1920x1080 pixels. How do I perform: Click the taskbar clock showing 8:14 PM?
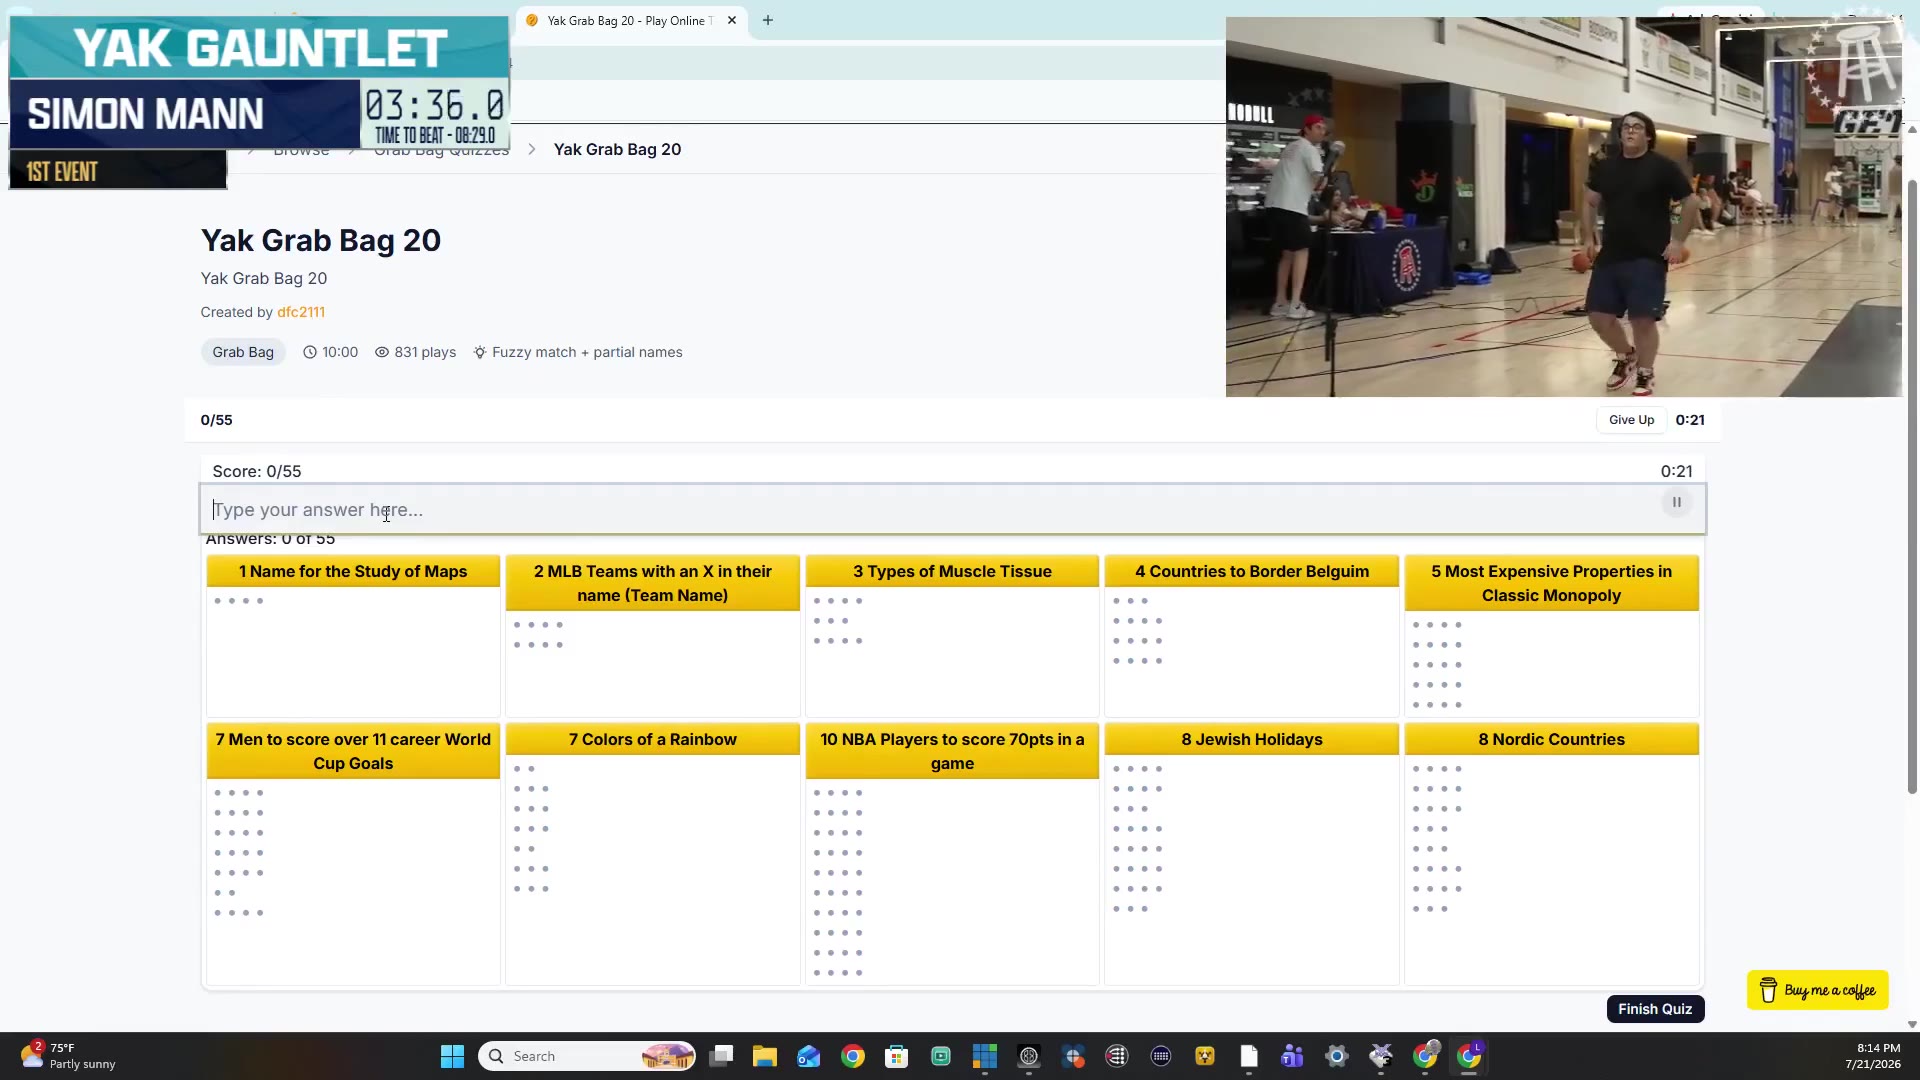point(1873,1056)
